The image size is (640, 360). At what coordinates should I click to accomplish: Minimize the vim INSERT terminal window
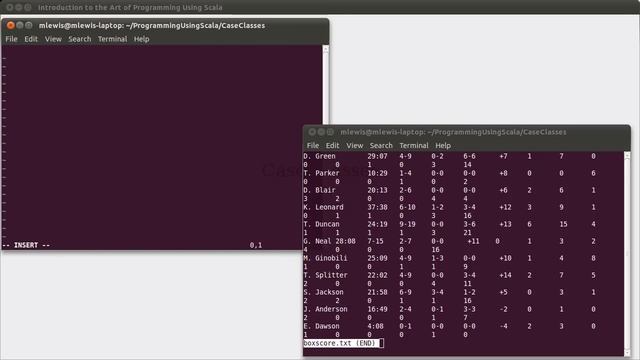pos(20,25)
